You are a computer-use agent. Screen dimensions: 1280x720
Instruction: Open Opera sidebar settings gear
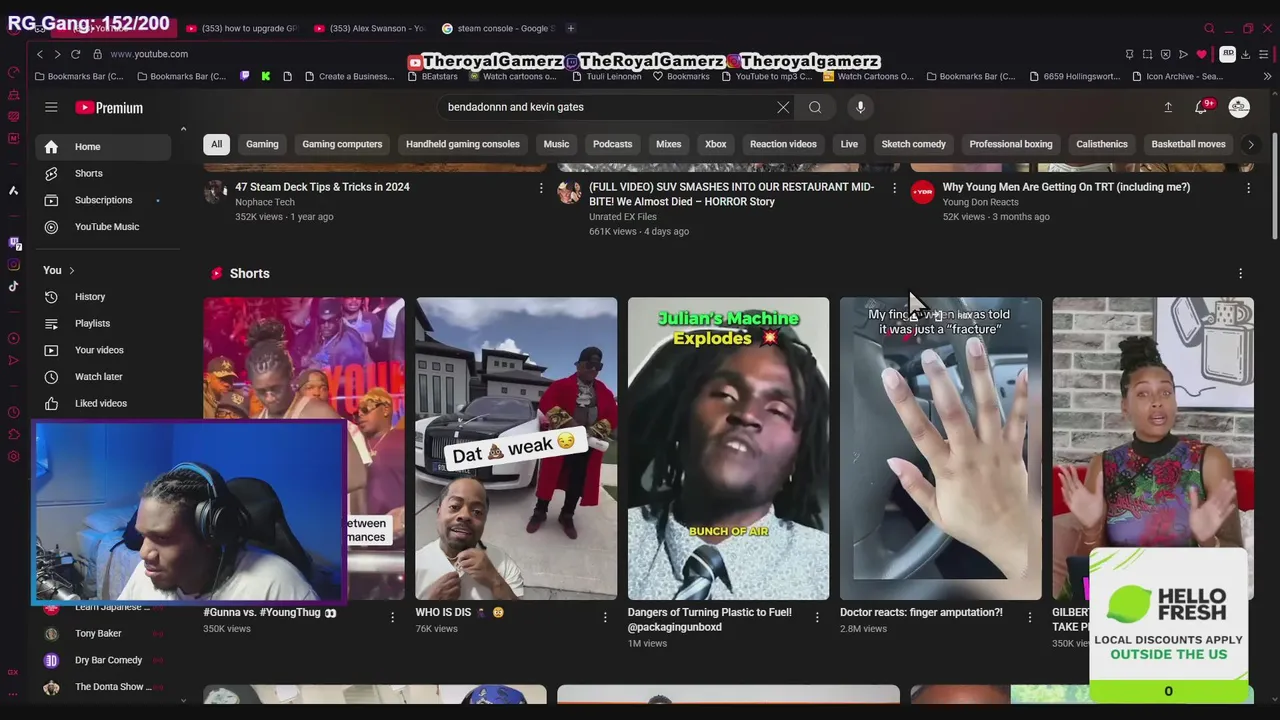tap(13, 457)
